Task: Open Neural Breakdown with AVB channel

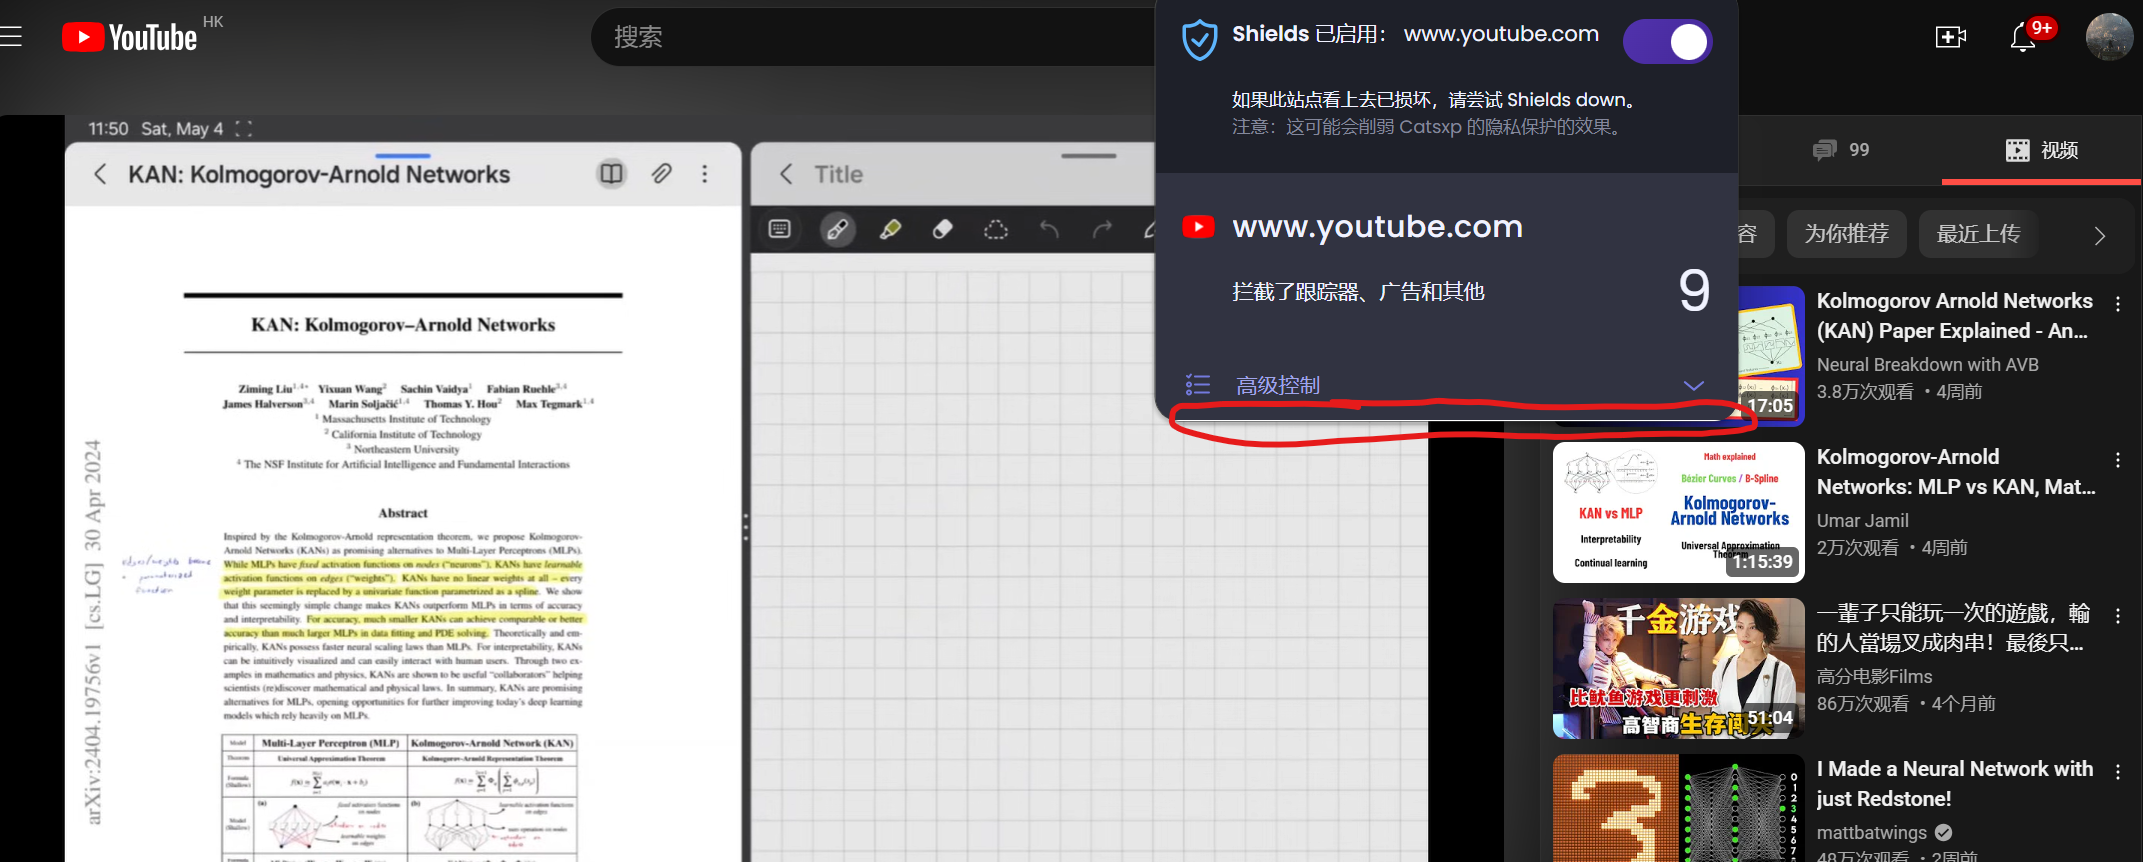Action: tap(1927, 365)
